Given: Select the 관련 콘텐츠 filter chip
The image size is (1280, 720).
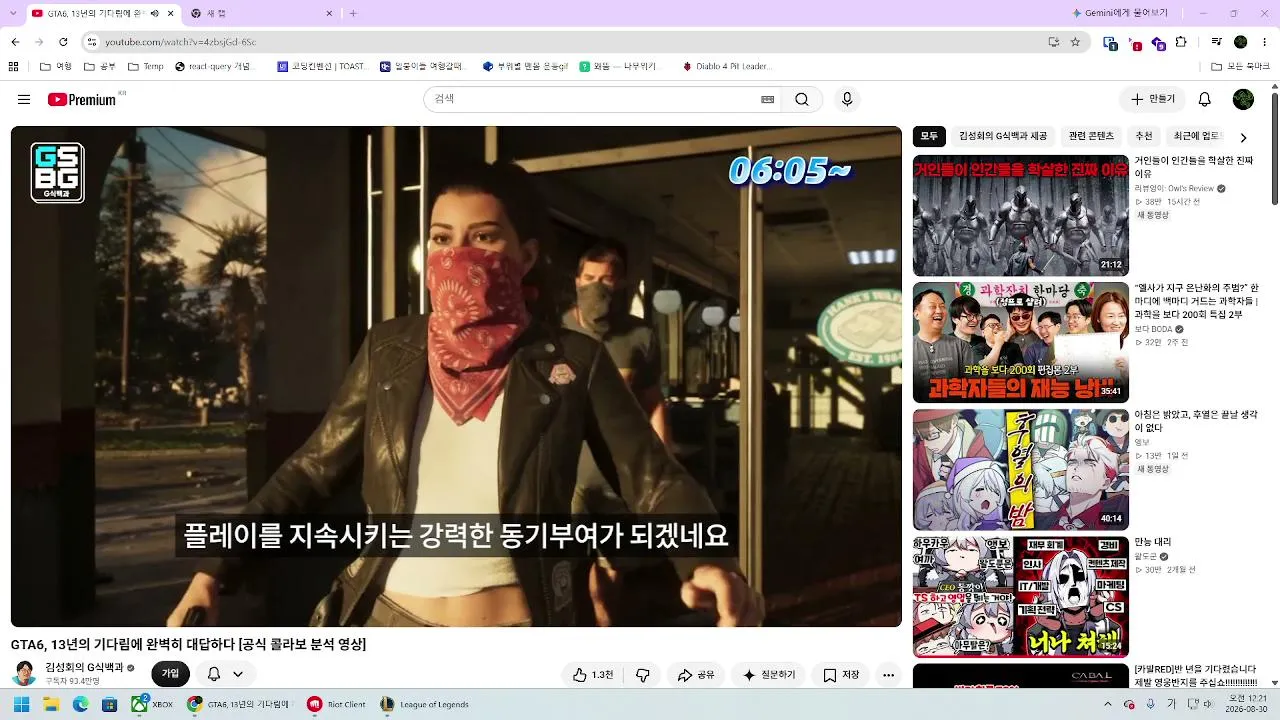Looking at the screenshot, I should (1091, 136).
